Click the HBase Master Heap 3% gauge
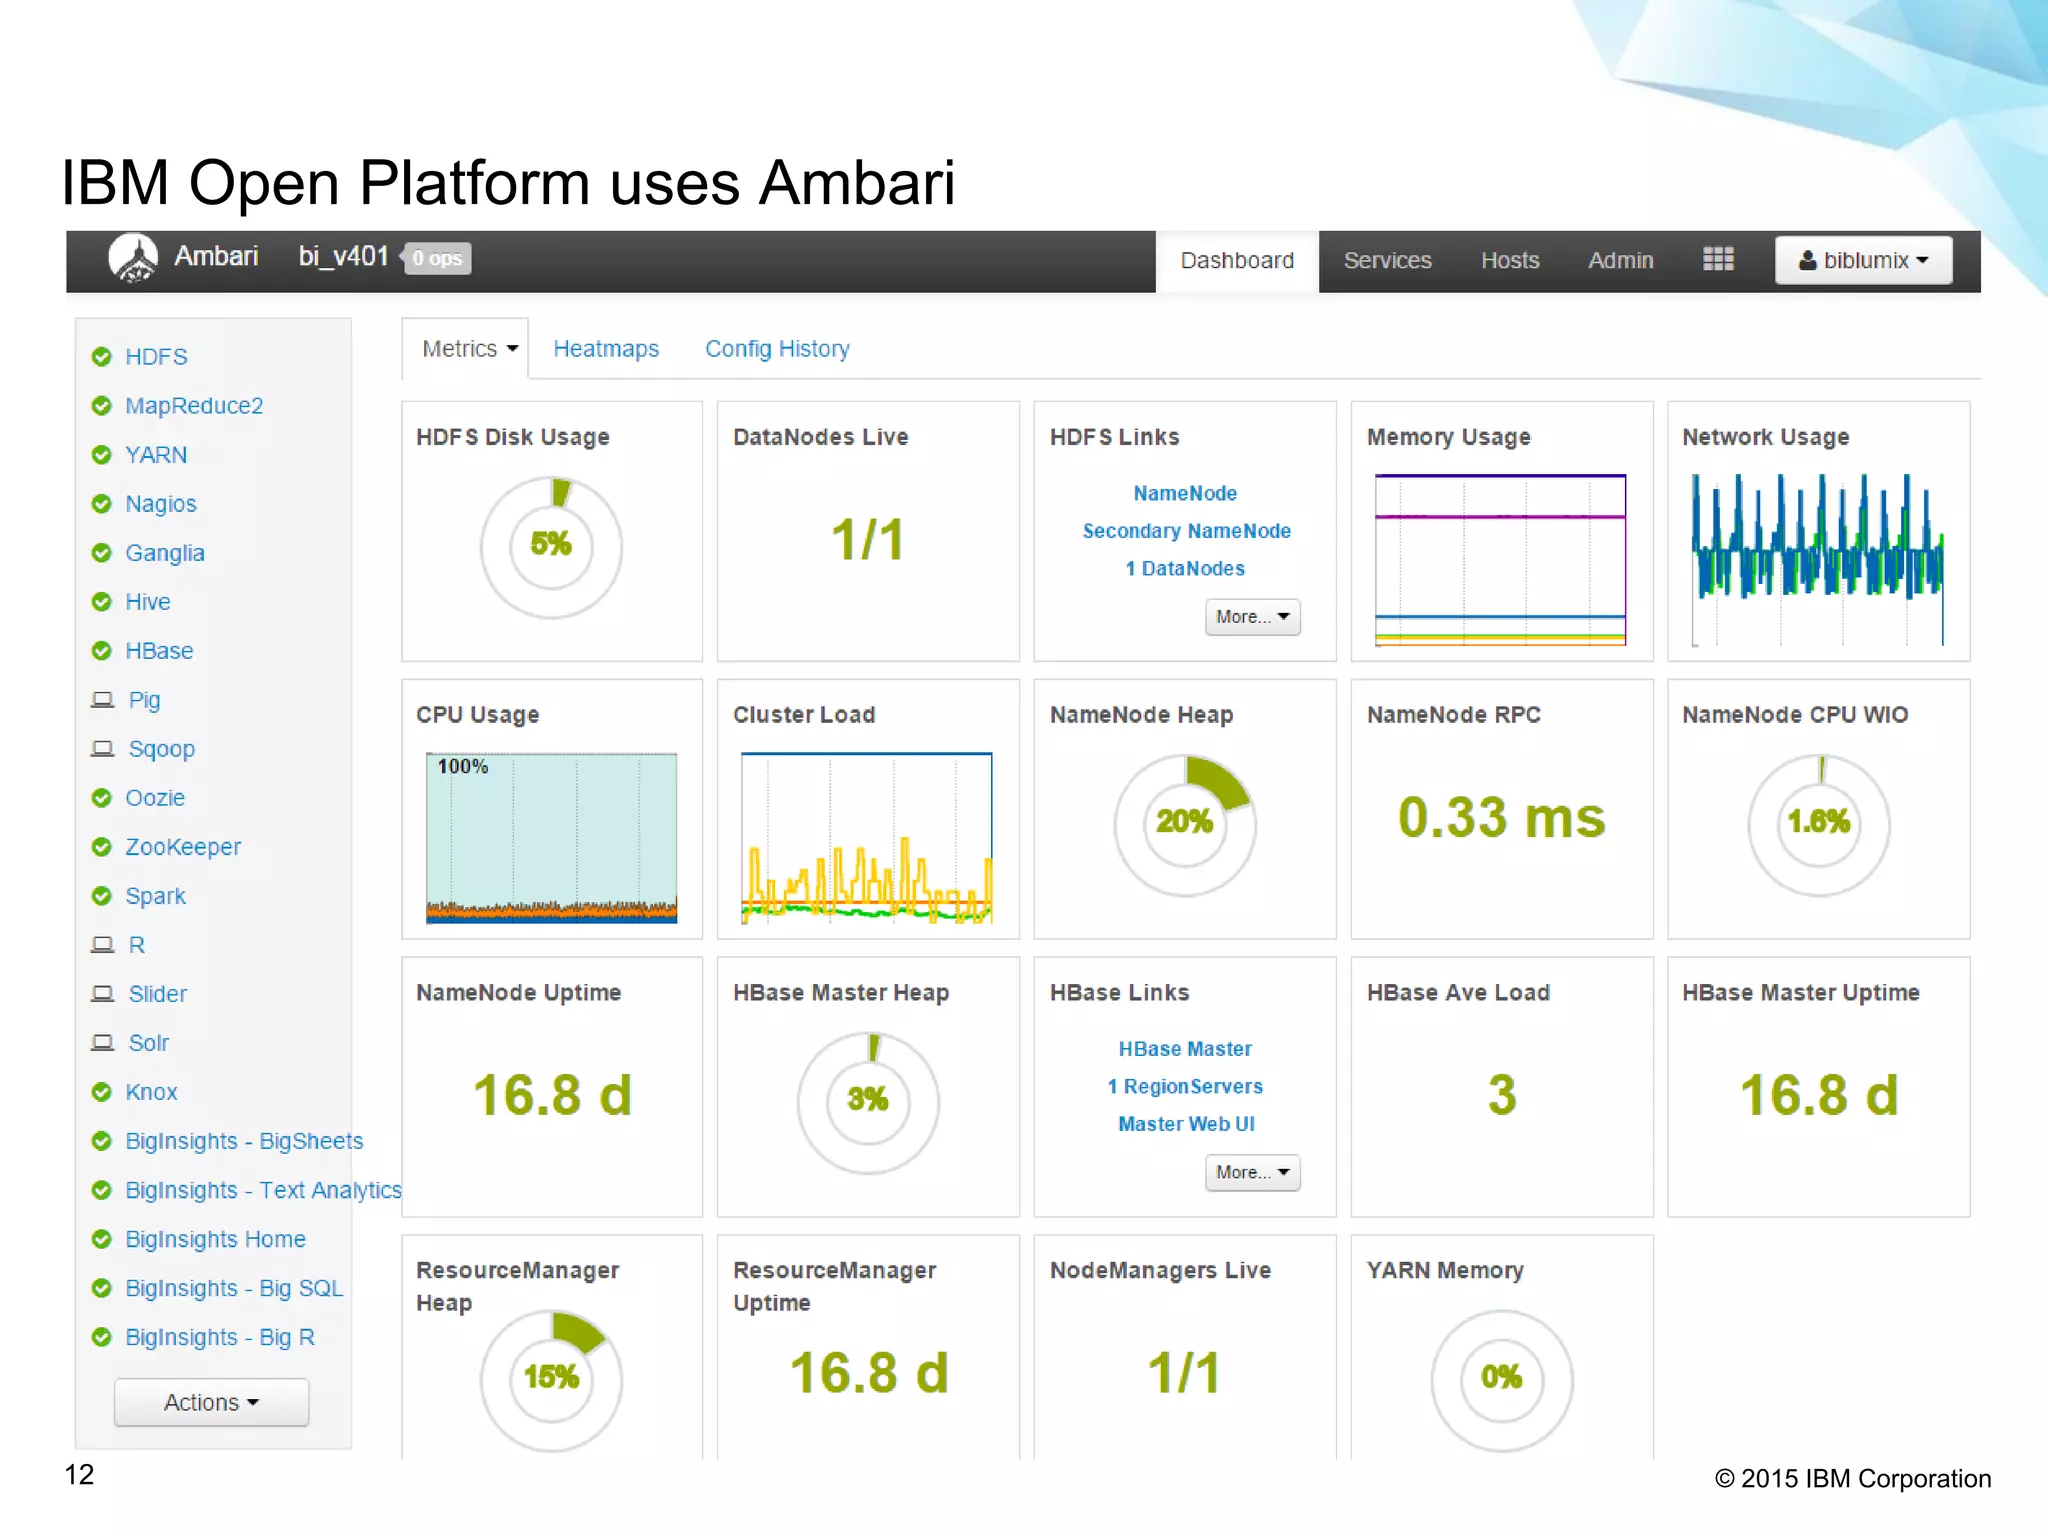The image size is (2048, 1536). (x=868, y=1102)
